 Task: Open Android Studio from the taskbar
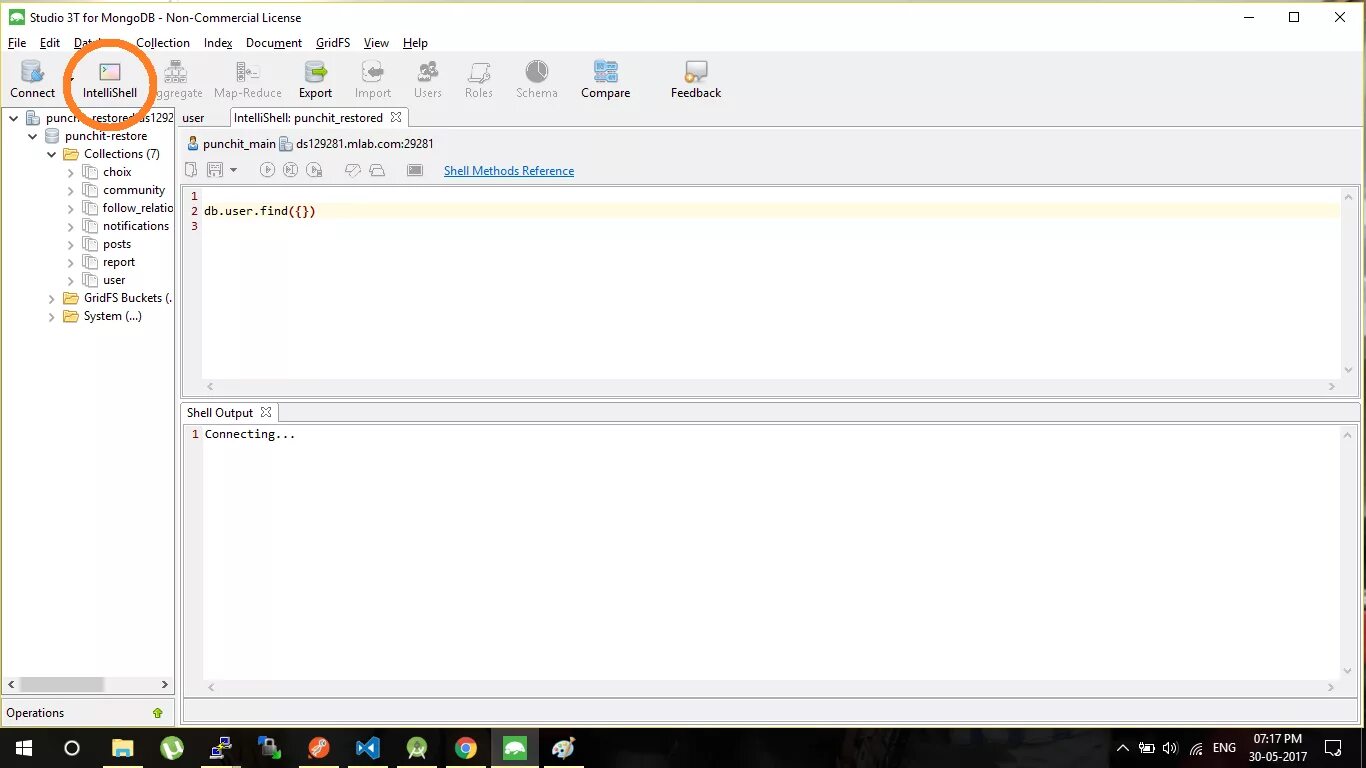click(x=417, y=748)
